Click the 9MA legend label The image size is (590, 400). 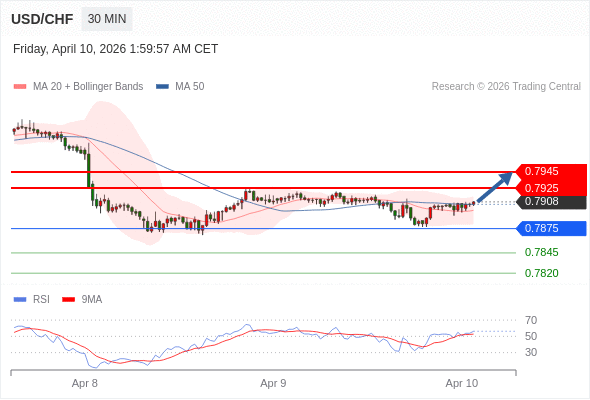92,300
